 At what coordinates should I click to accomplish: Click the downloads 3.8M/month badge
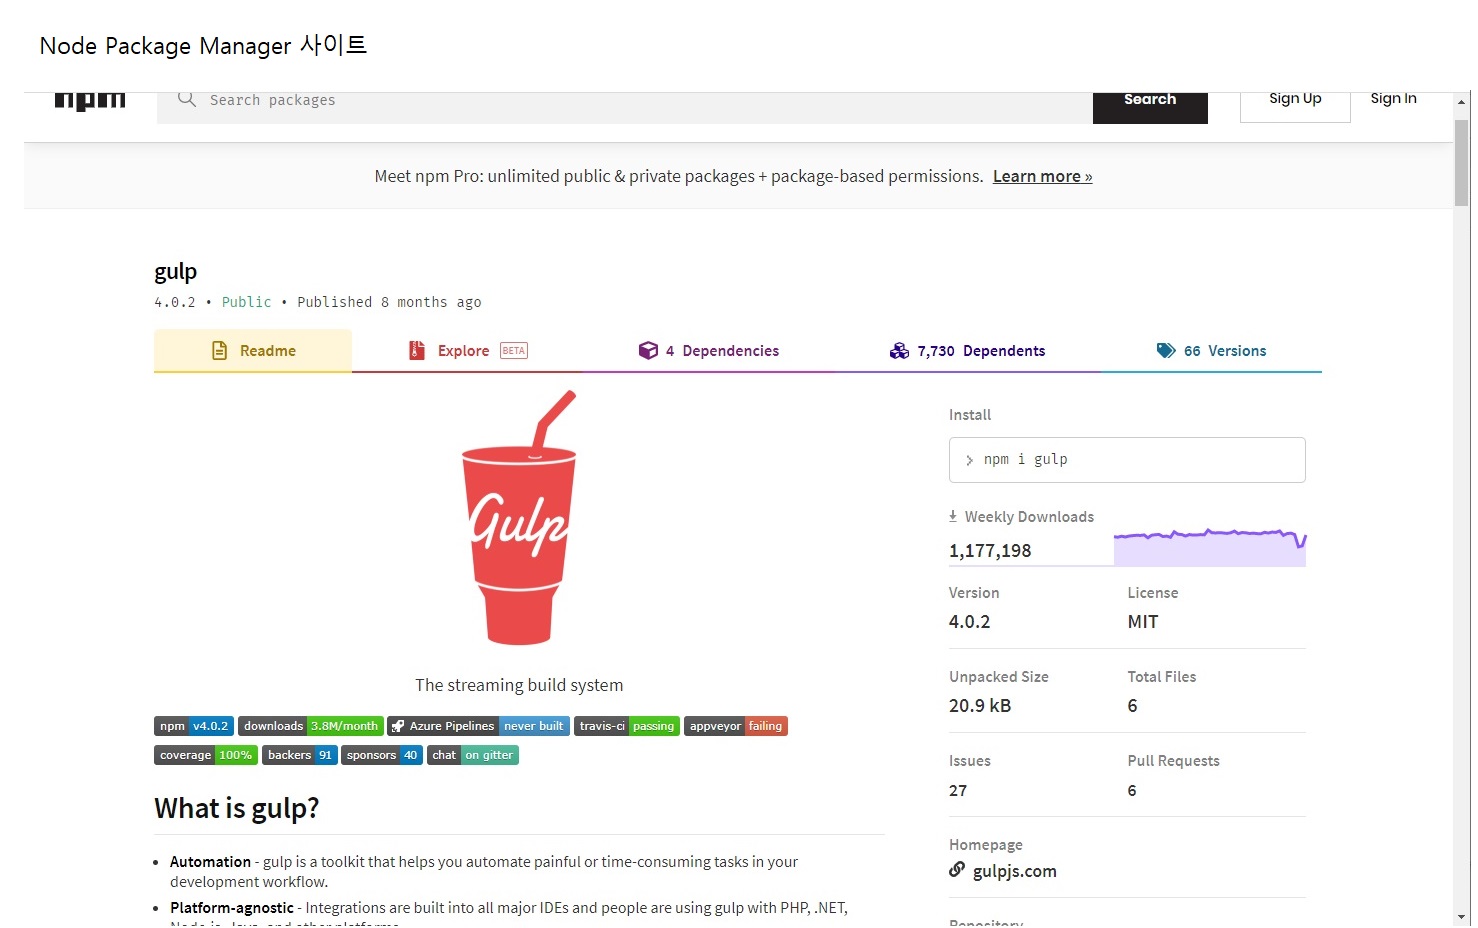311,726
